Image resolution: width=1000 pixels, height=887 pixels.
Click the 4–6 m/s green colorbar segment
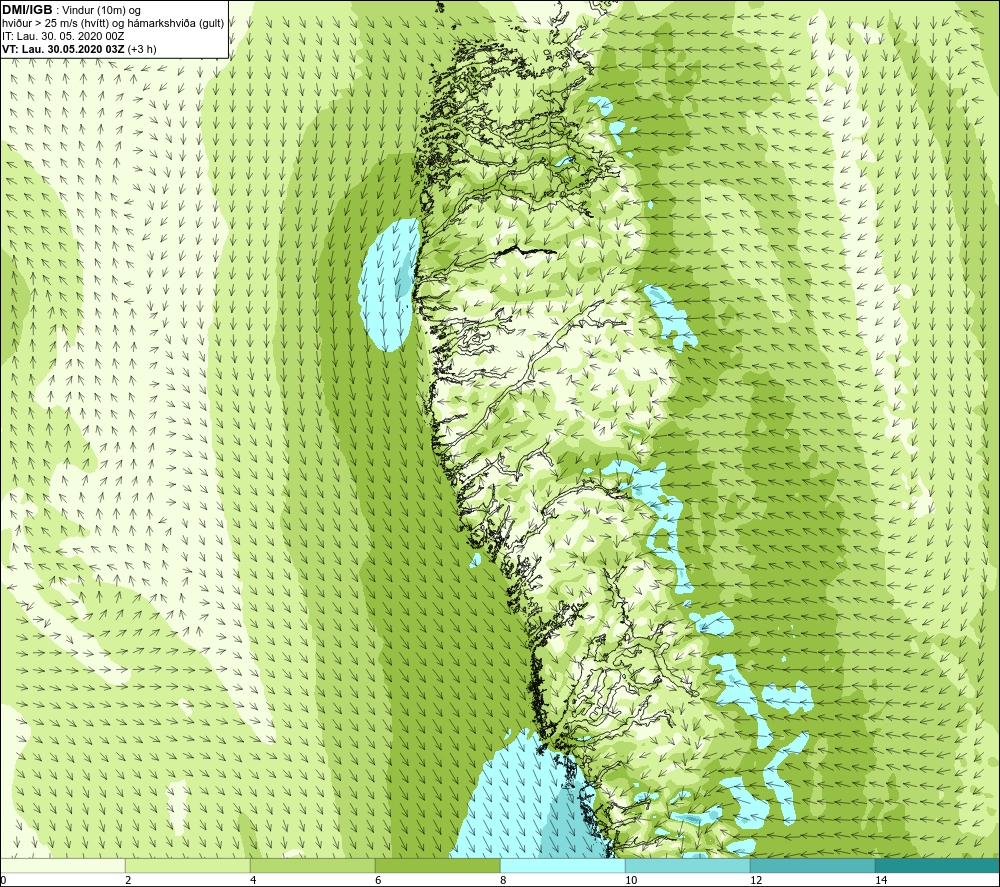pyautogui.click(x=312, y=865)
